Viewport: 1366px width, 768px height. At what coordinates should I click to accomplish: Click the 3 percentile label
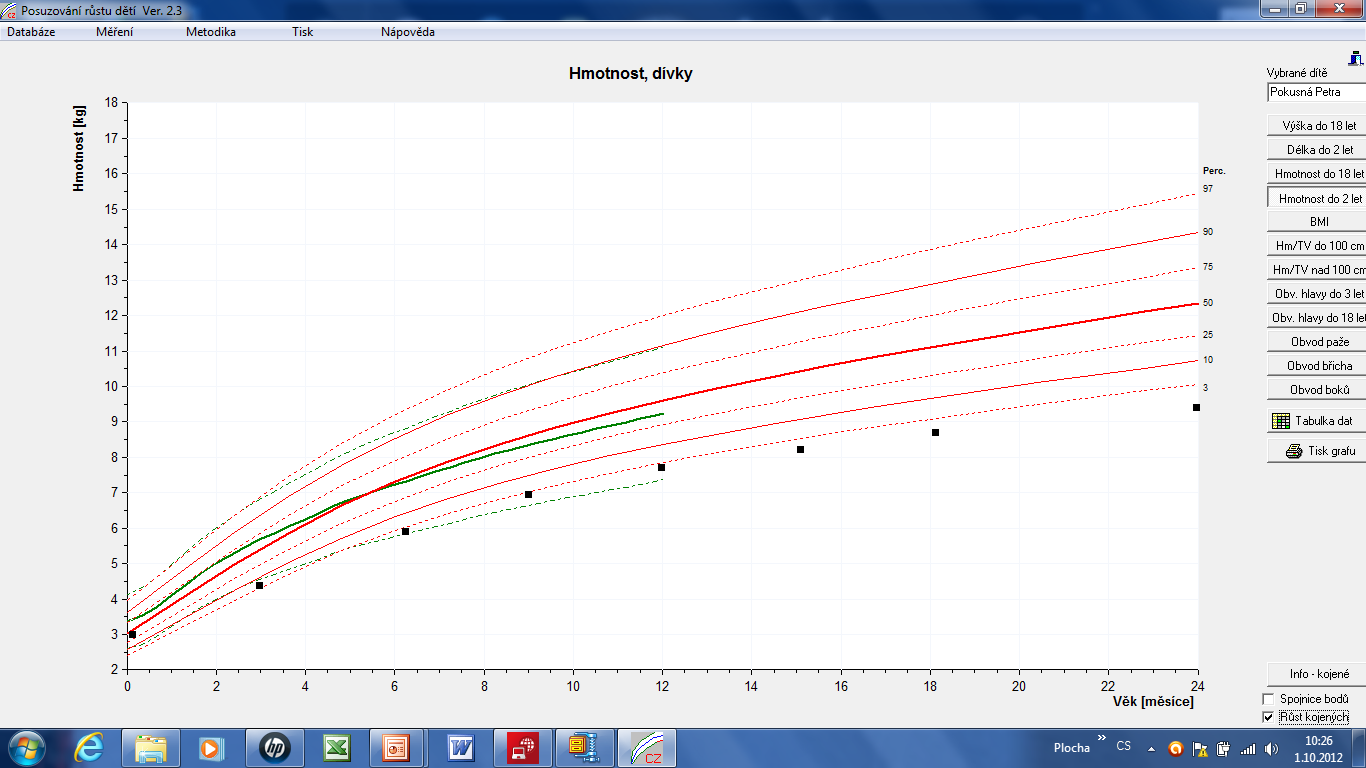pos(1205,387)
